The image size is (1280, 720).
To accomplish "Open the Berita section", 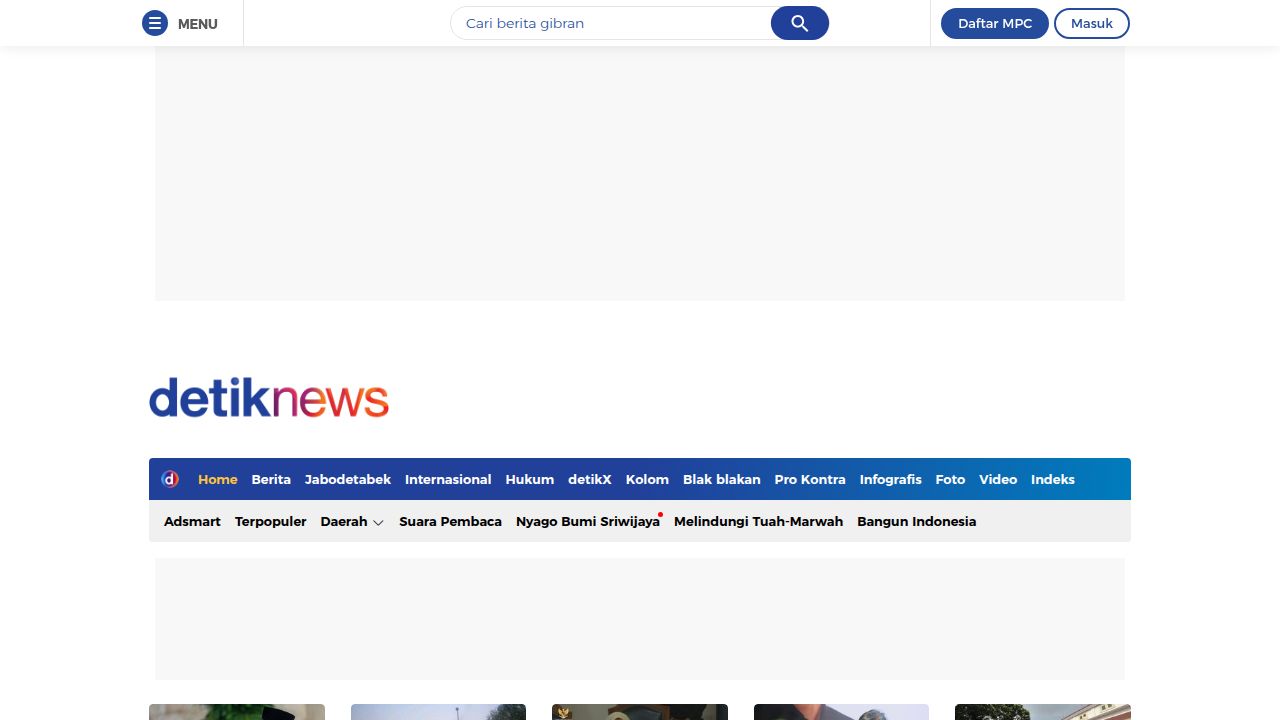I will pos(271,479).
